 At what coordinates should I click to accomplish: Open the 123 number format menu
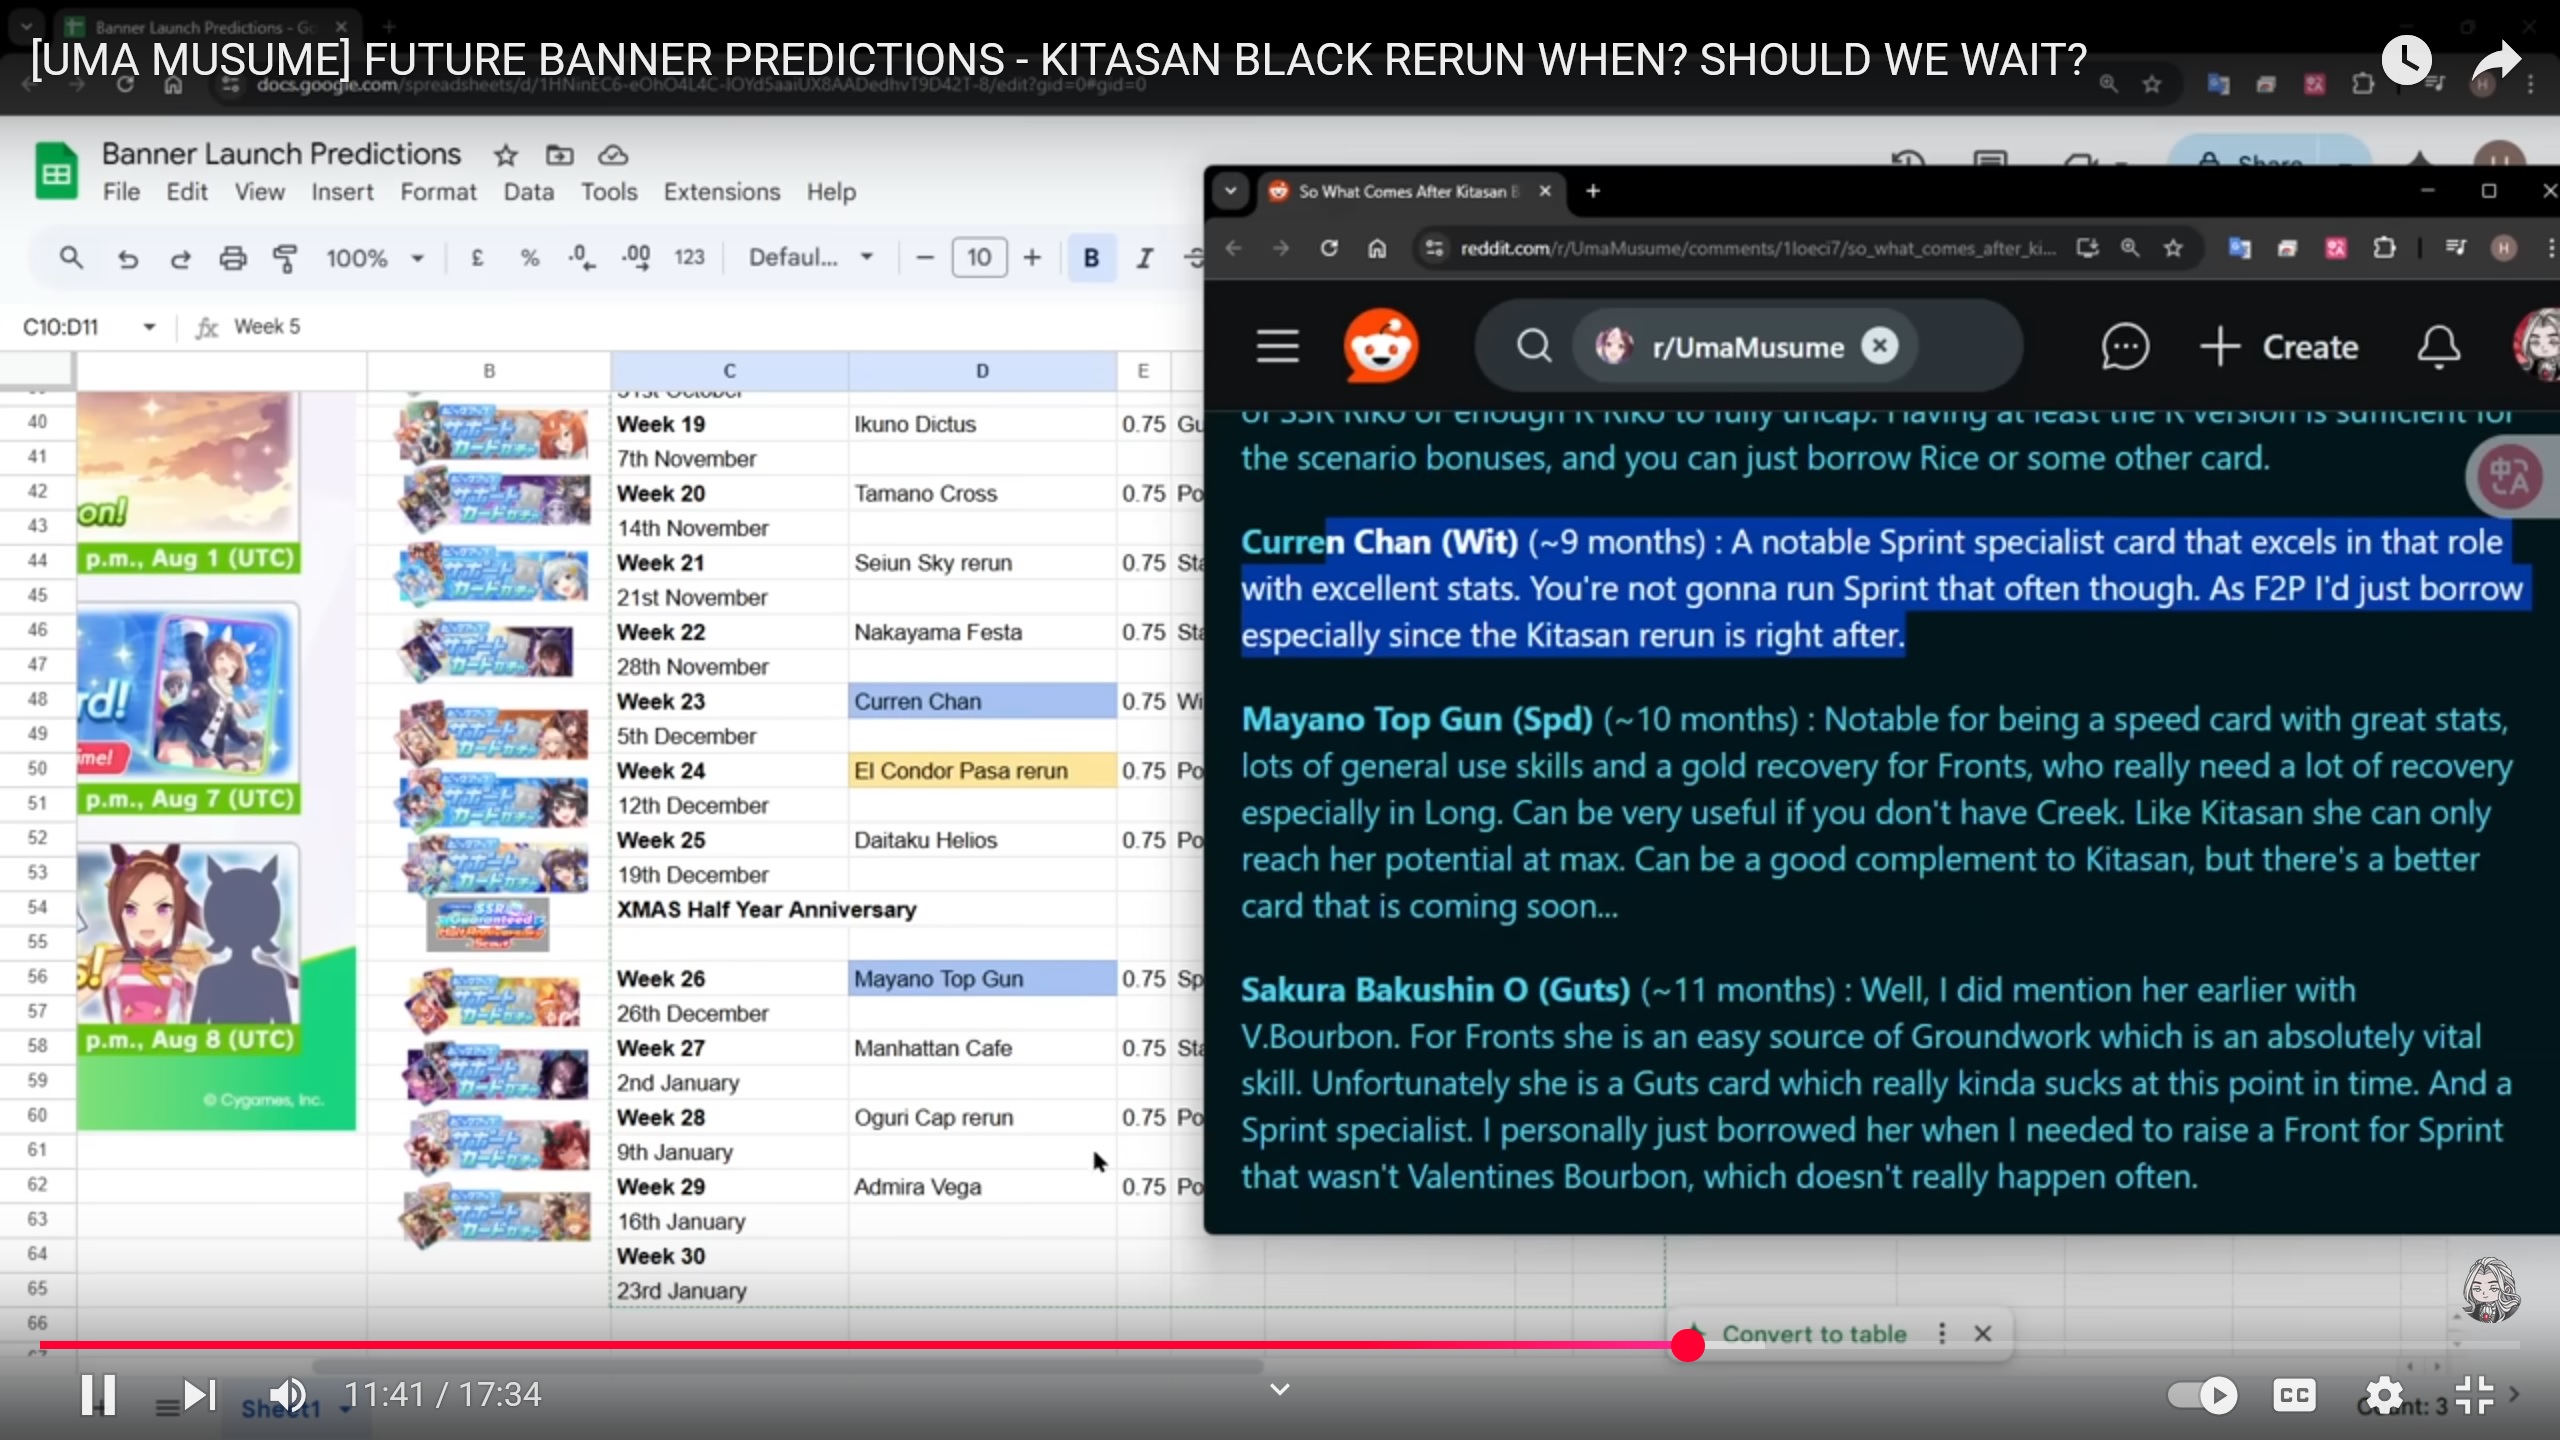tap(689, 258)
